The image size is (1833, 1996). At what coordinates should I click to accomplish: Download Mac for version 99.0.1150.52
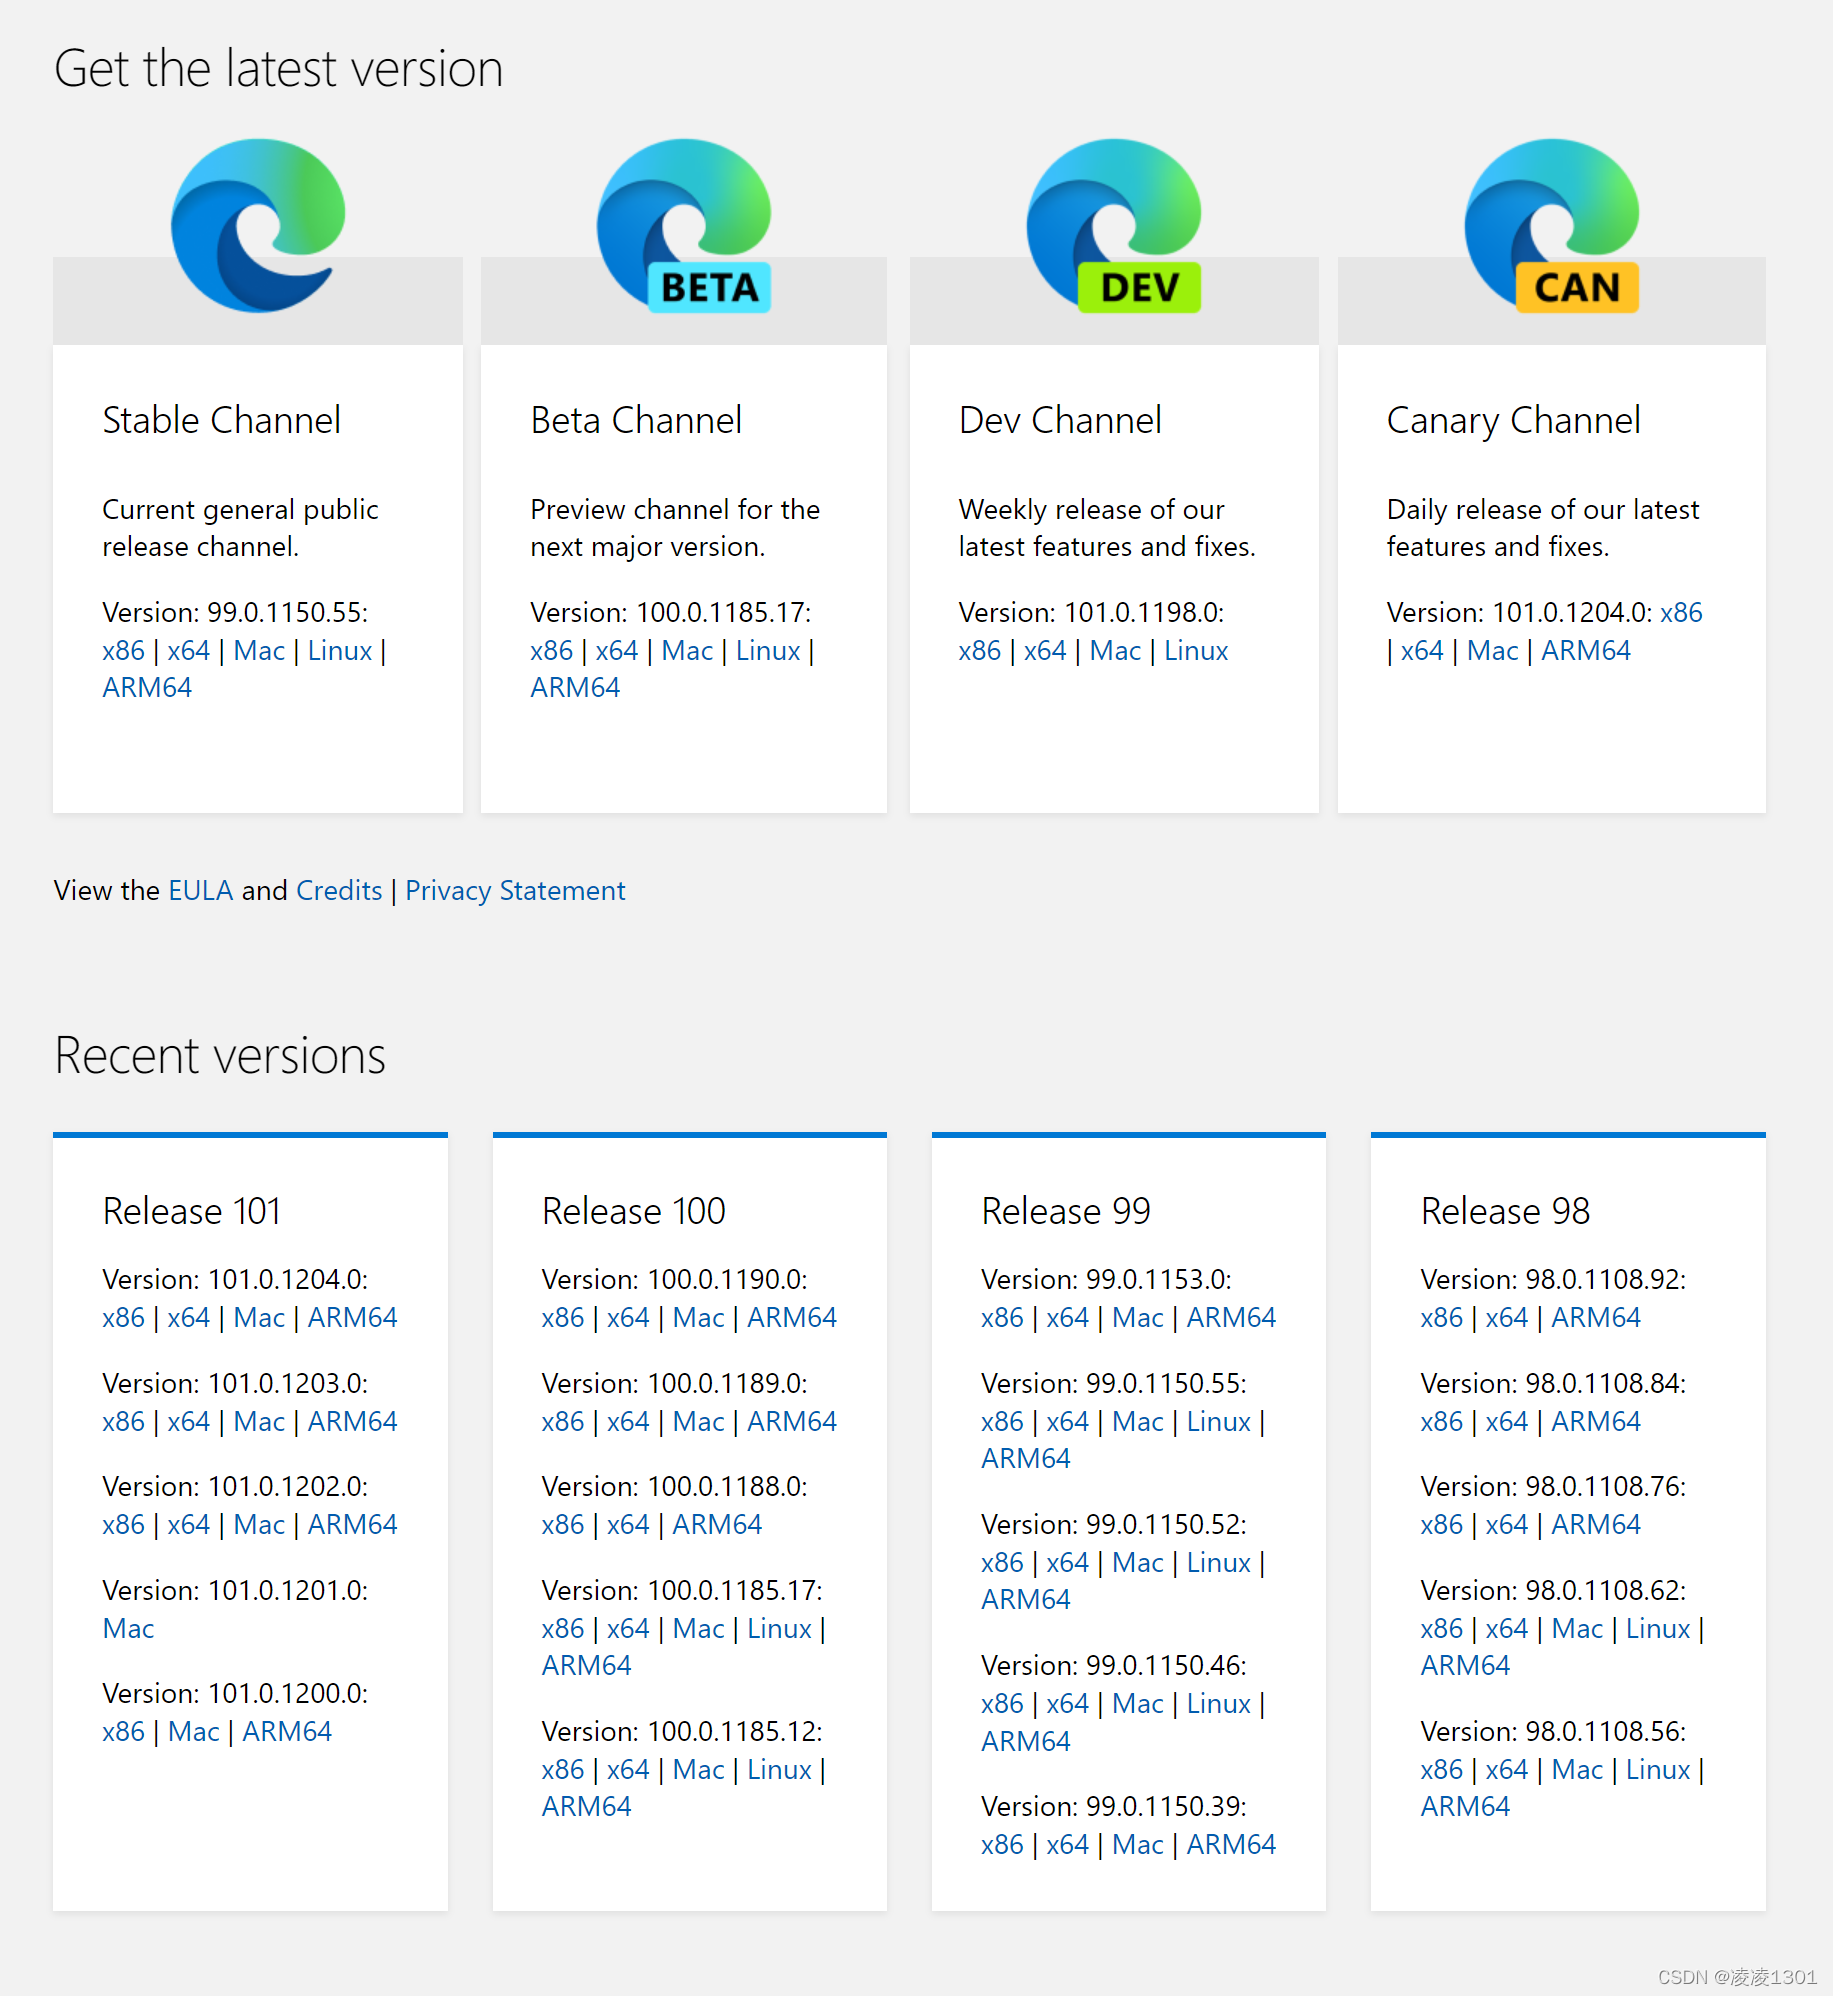[1138, 1562]
